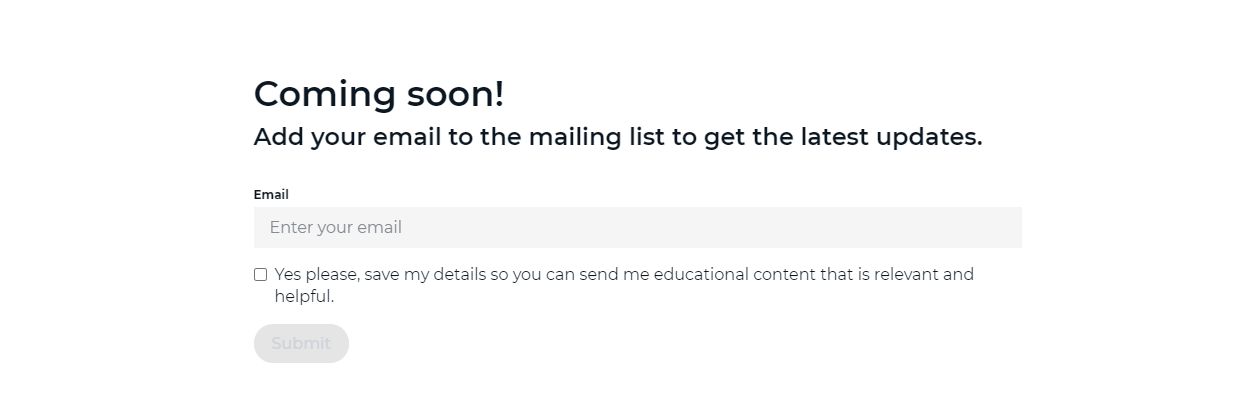
Task: Submit the mailing list form
Action: 301,343
